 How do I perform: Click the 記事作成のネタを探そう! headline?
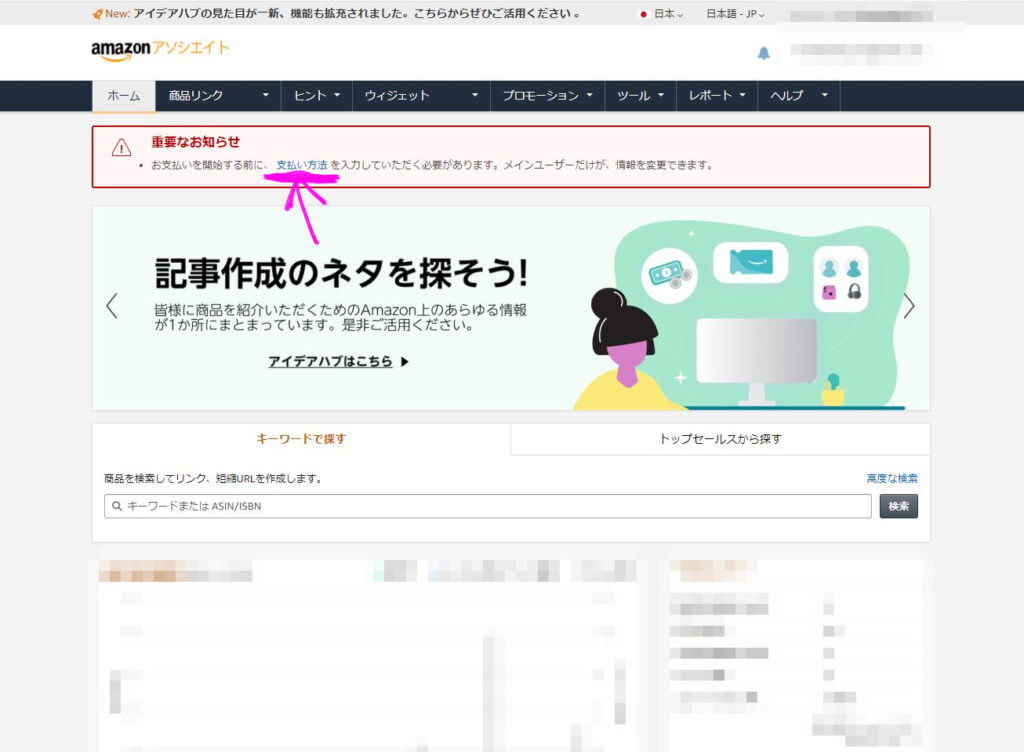click(341, 273)
